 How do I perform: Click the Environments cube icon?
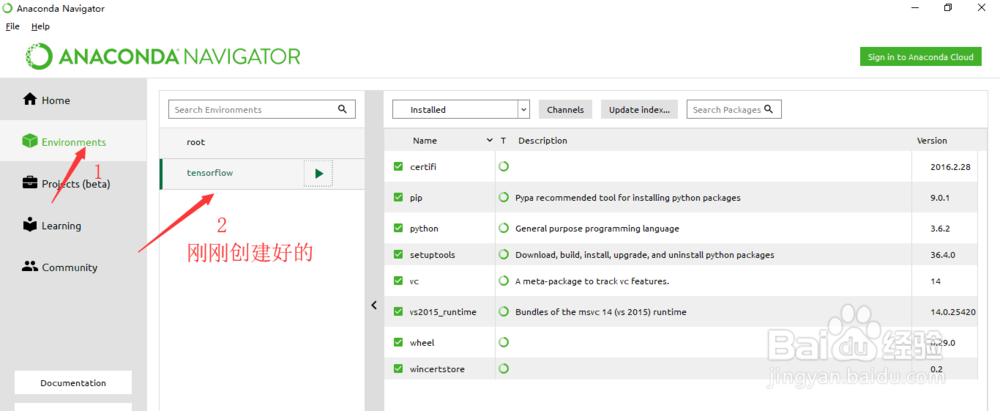pos(30,141)
